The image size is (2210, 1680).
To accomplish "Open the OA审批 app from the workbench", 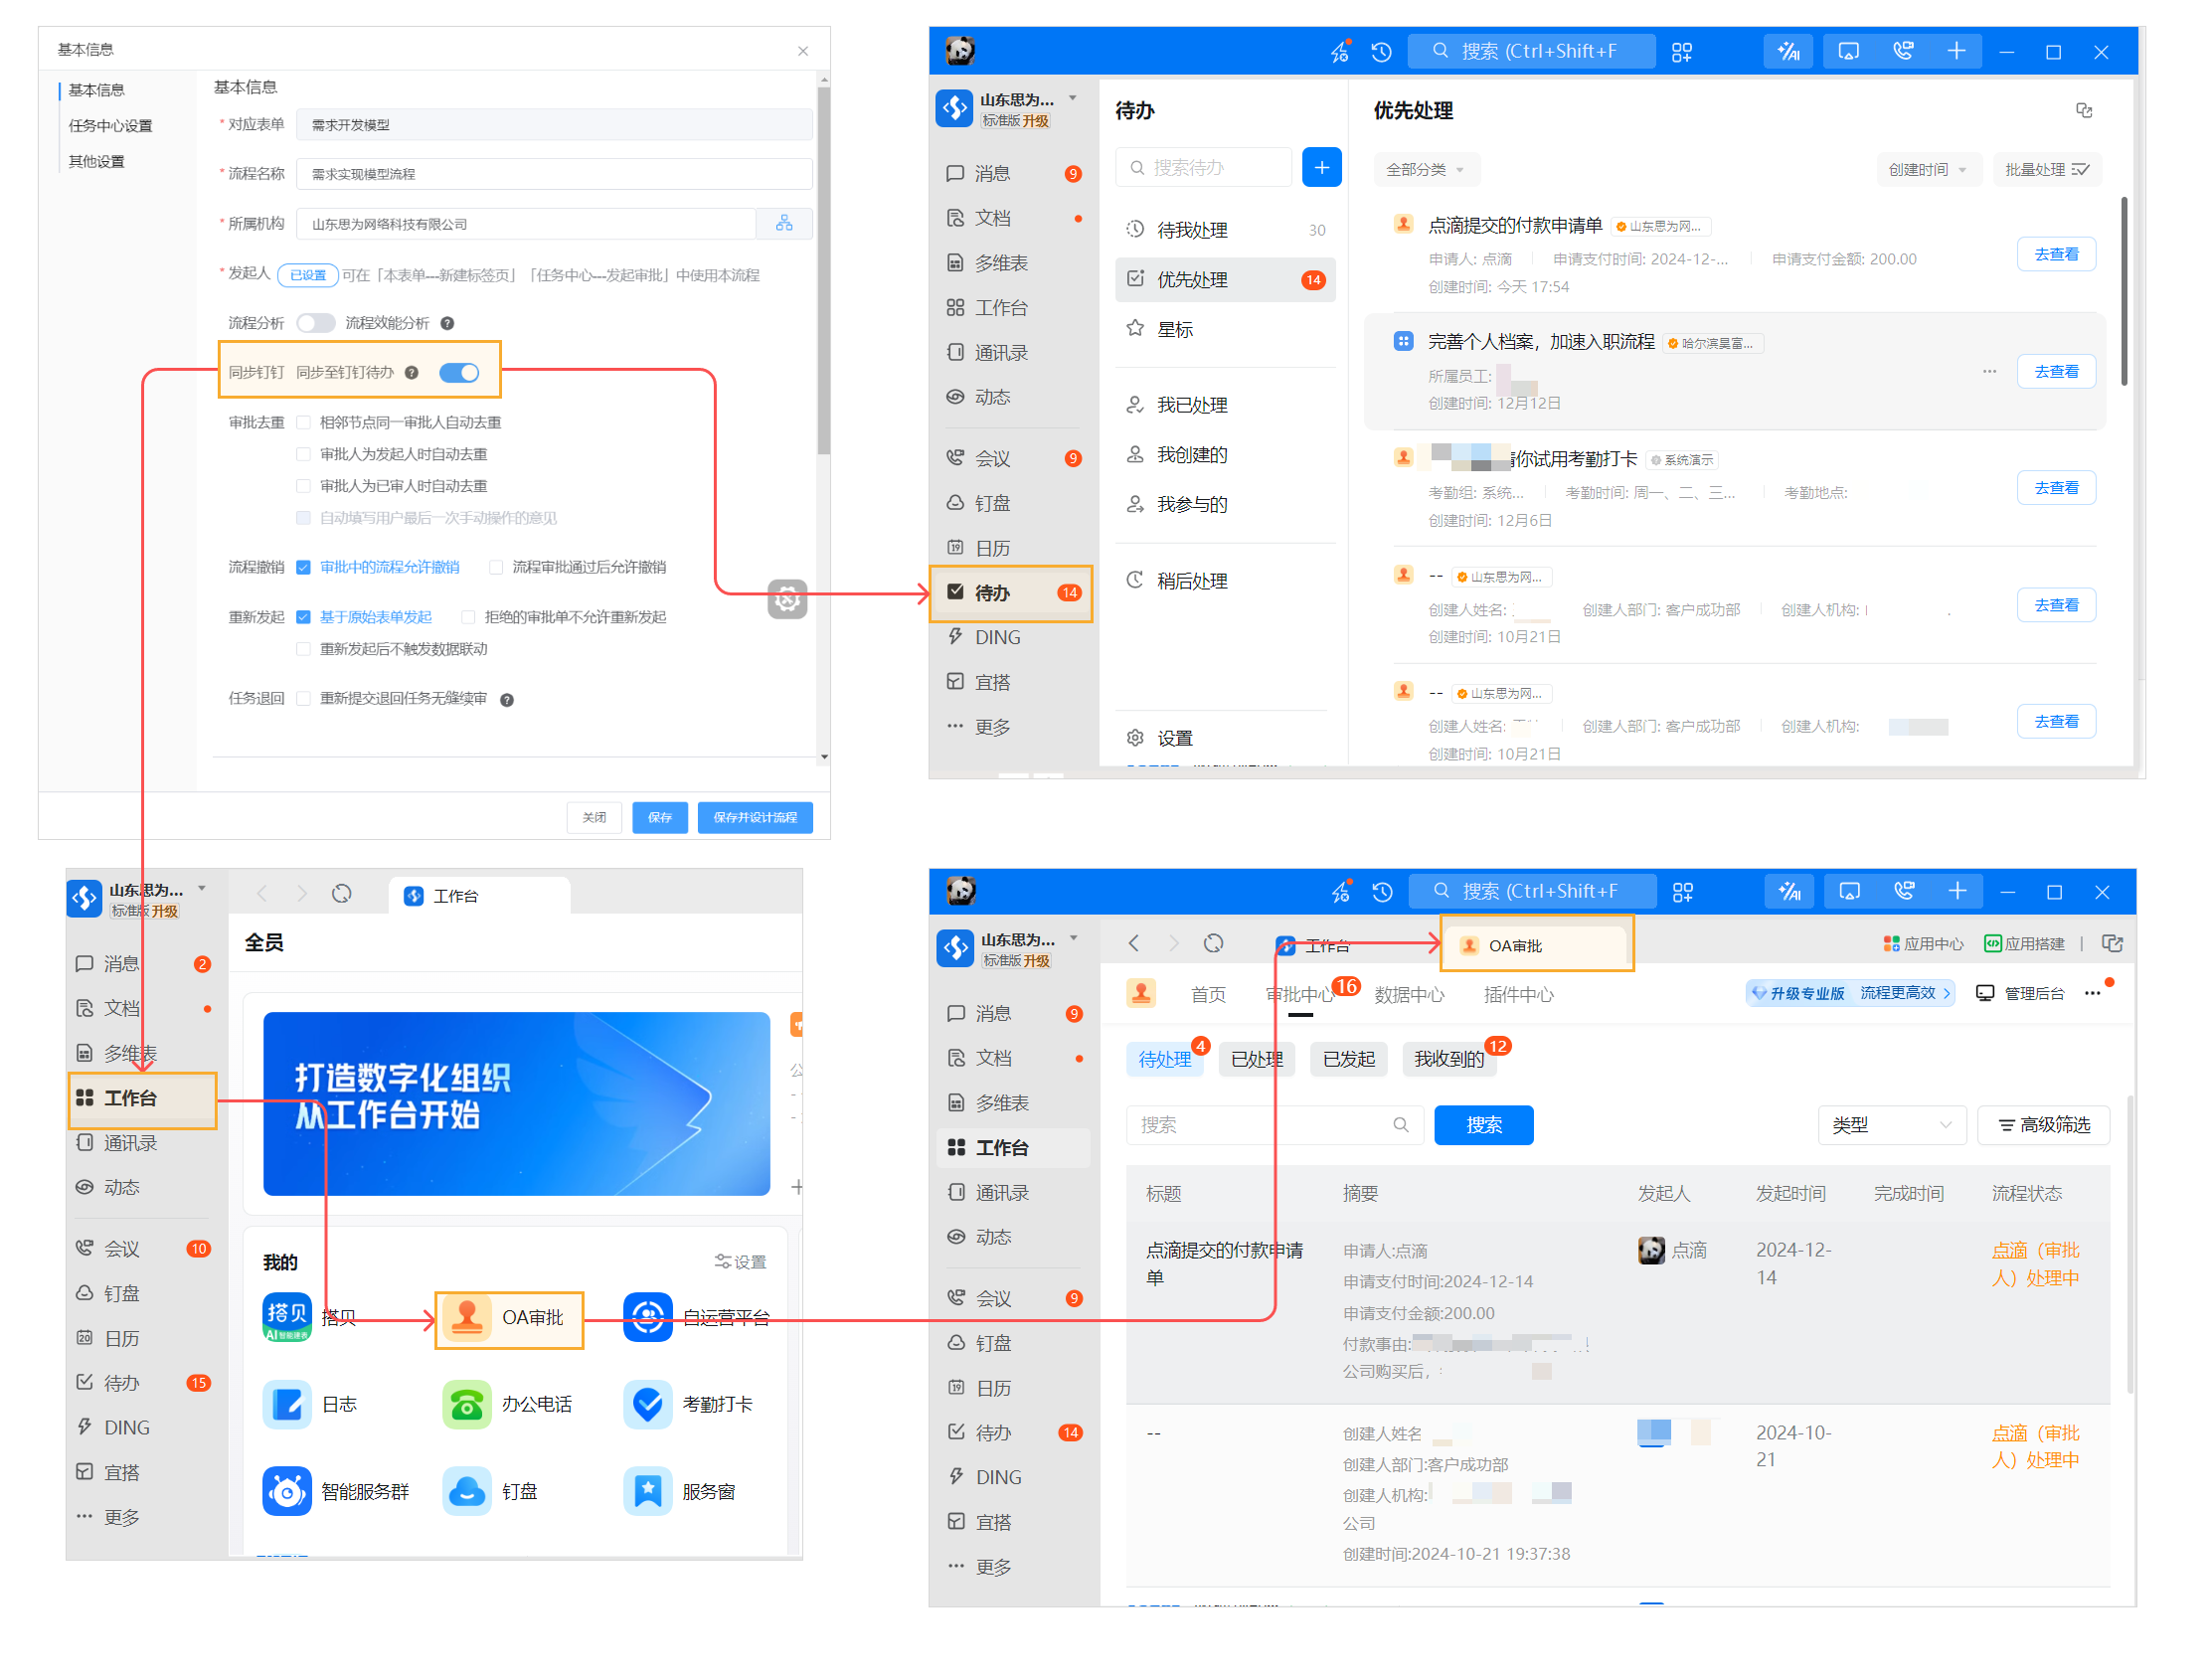I will tap(509, 1319).
